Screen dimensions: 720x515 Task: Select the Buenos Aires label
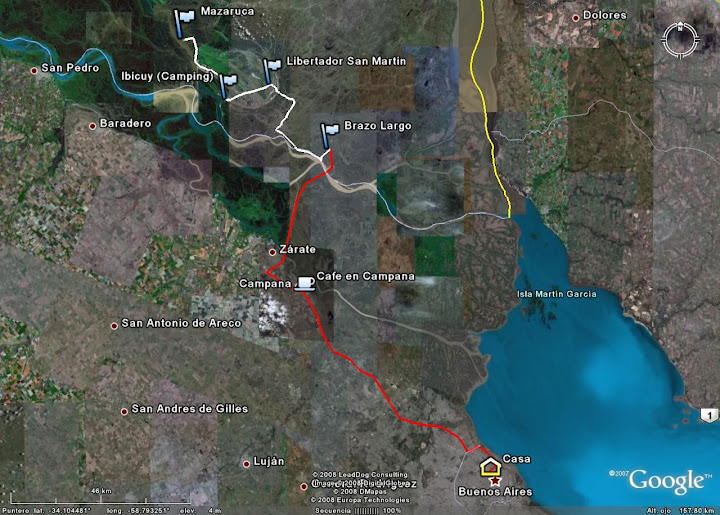point(495,492)
